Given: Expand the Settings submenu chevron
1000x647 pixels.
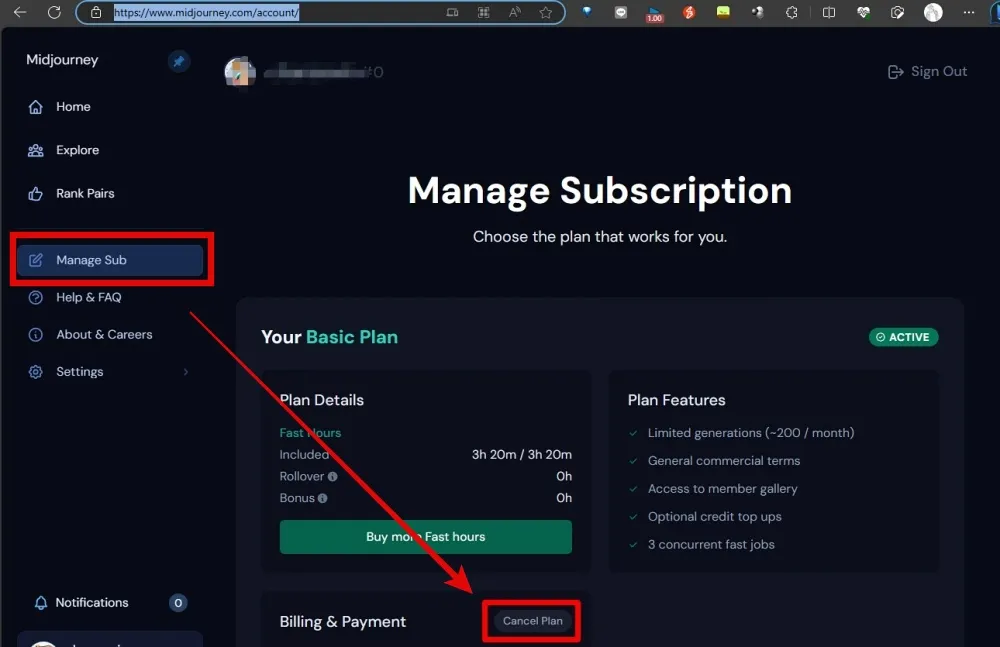Looking at the screenshot, I should click(x=186, y=372).
